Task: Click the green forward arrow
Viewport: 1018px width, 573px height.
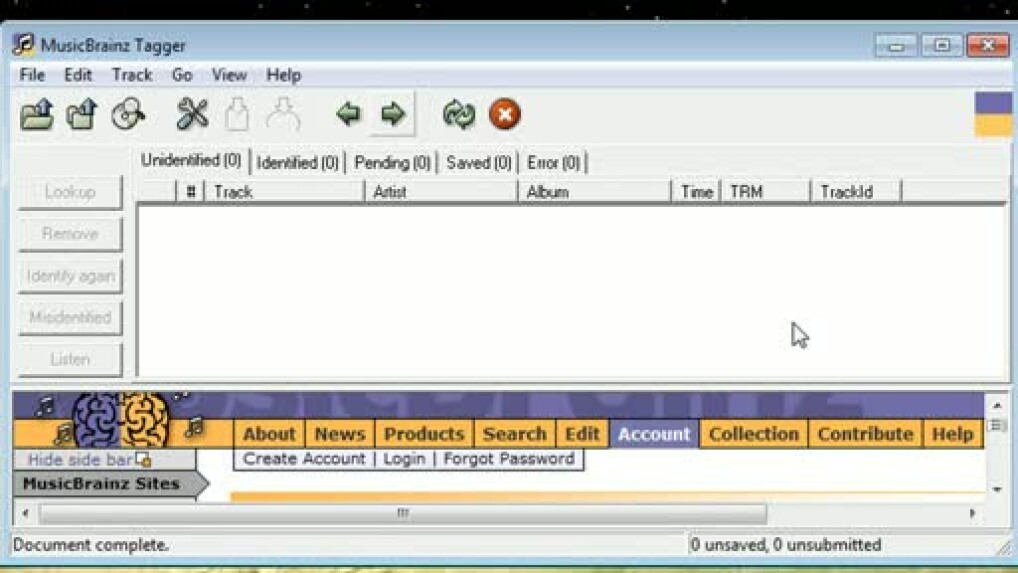Action: coord(393,114)
